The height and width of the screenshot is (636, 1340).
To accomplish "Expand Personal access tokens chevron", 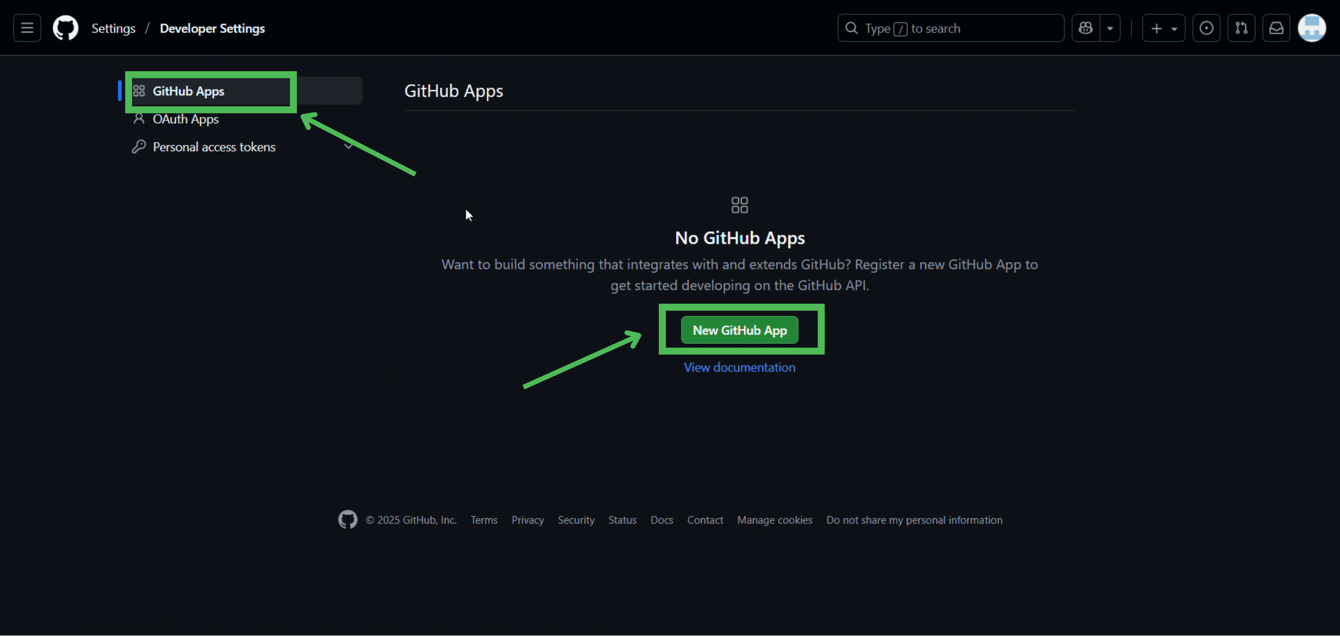I will pyautogui.click(x=348, y=147).
